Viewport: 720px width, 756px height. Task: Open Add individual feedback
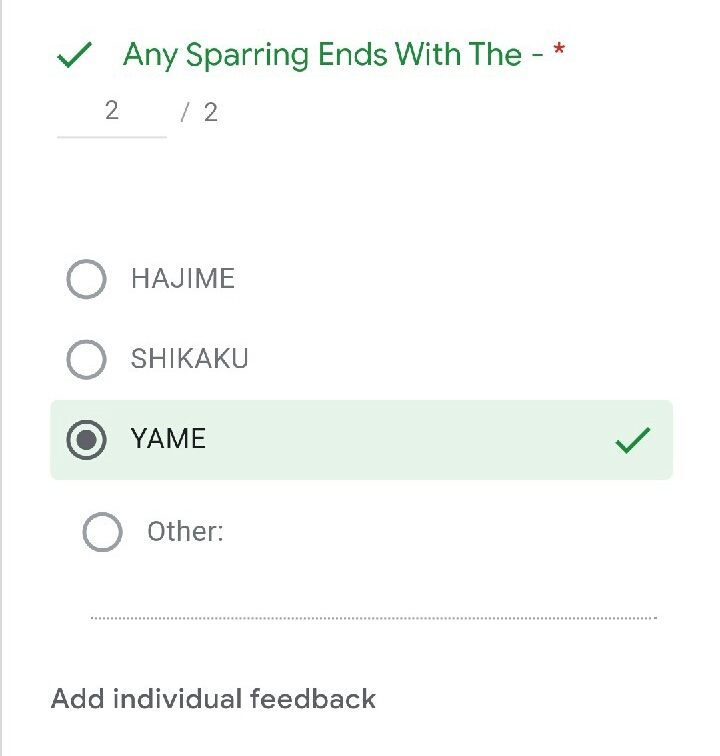(213, 698)
